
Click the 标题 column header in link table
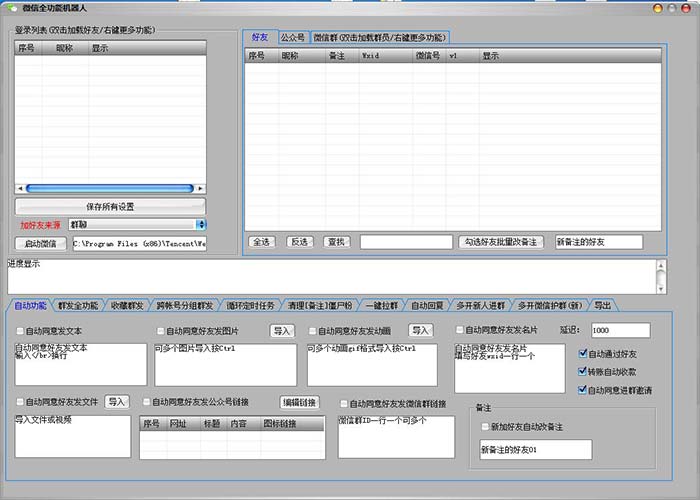[x=213, y=424]
